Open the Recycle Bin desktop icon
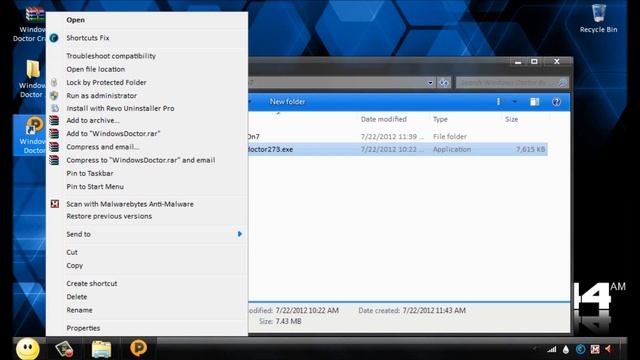Viewport: 640px width, 360px height. 598,19
